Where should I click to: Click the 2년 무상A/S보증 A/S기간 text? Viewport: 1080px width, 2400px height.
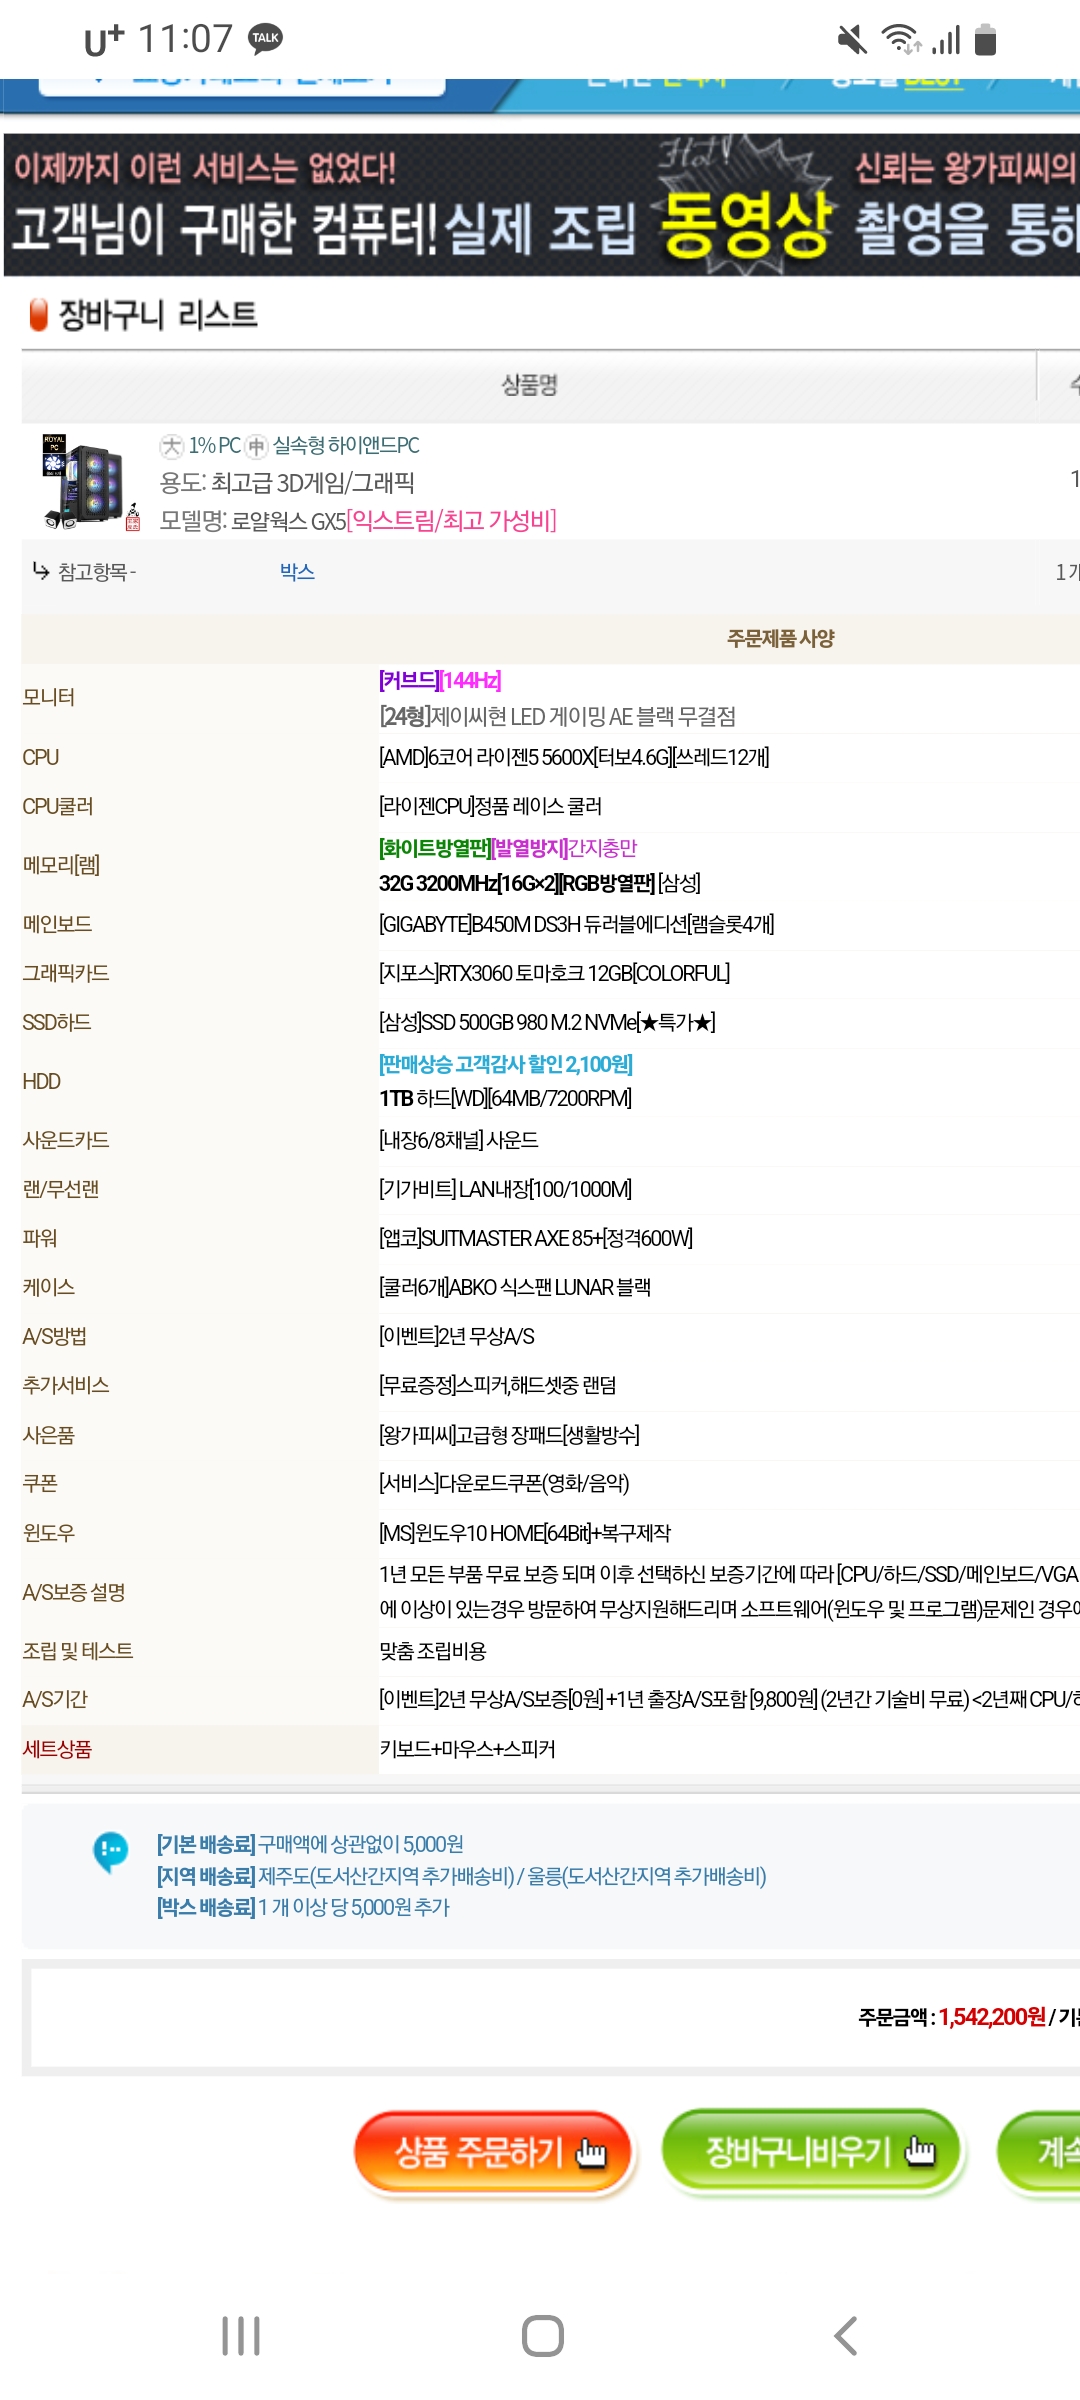(x=729, y=1699)
